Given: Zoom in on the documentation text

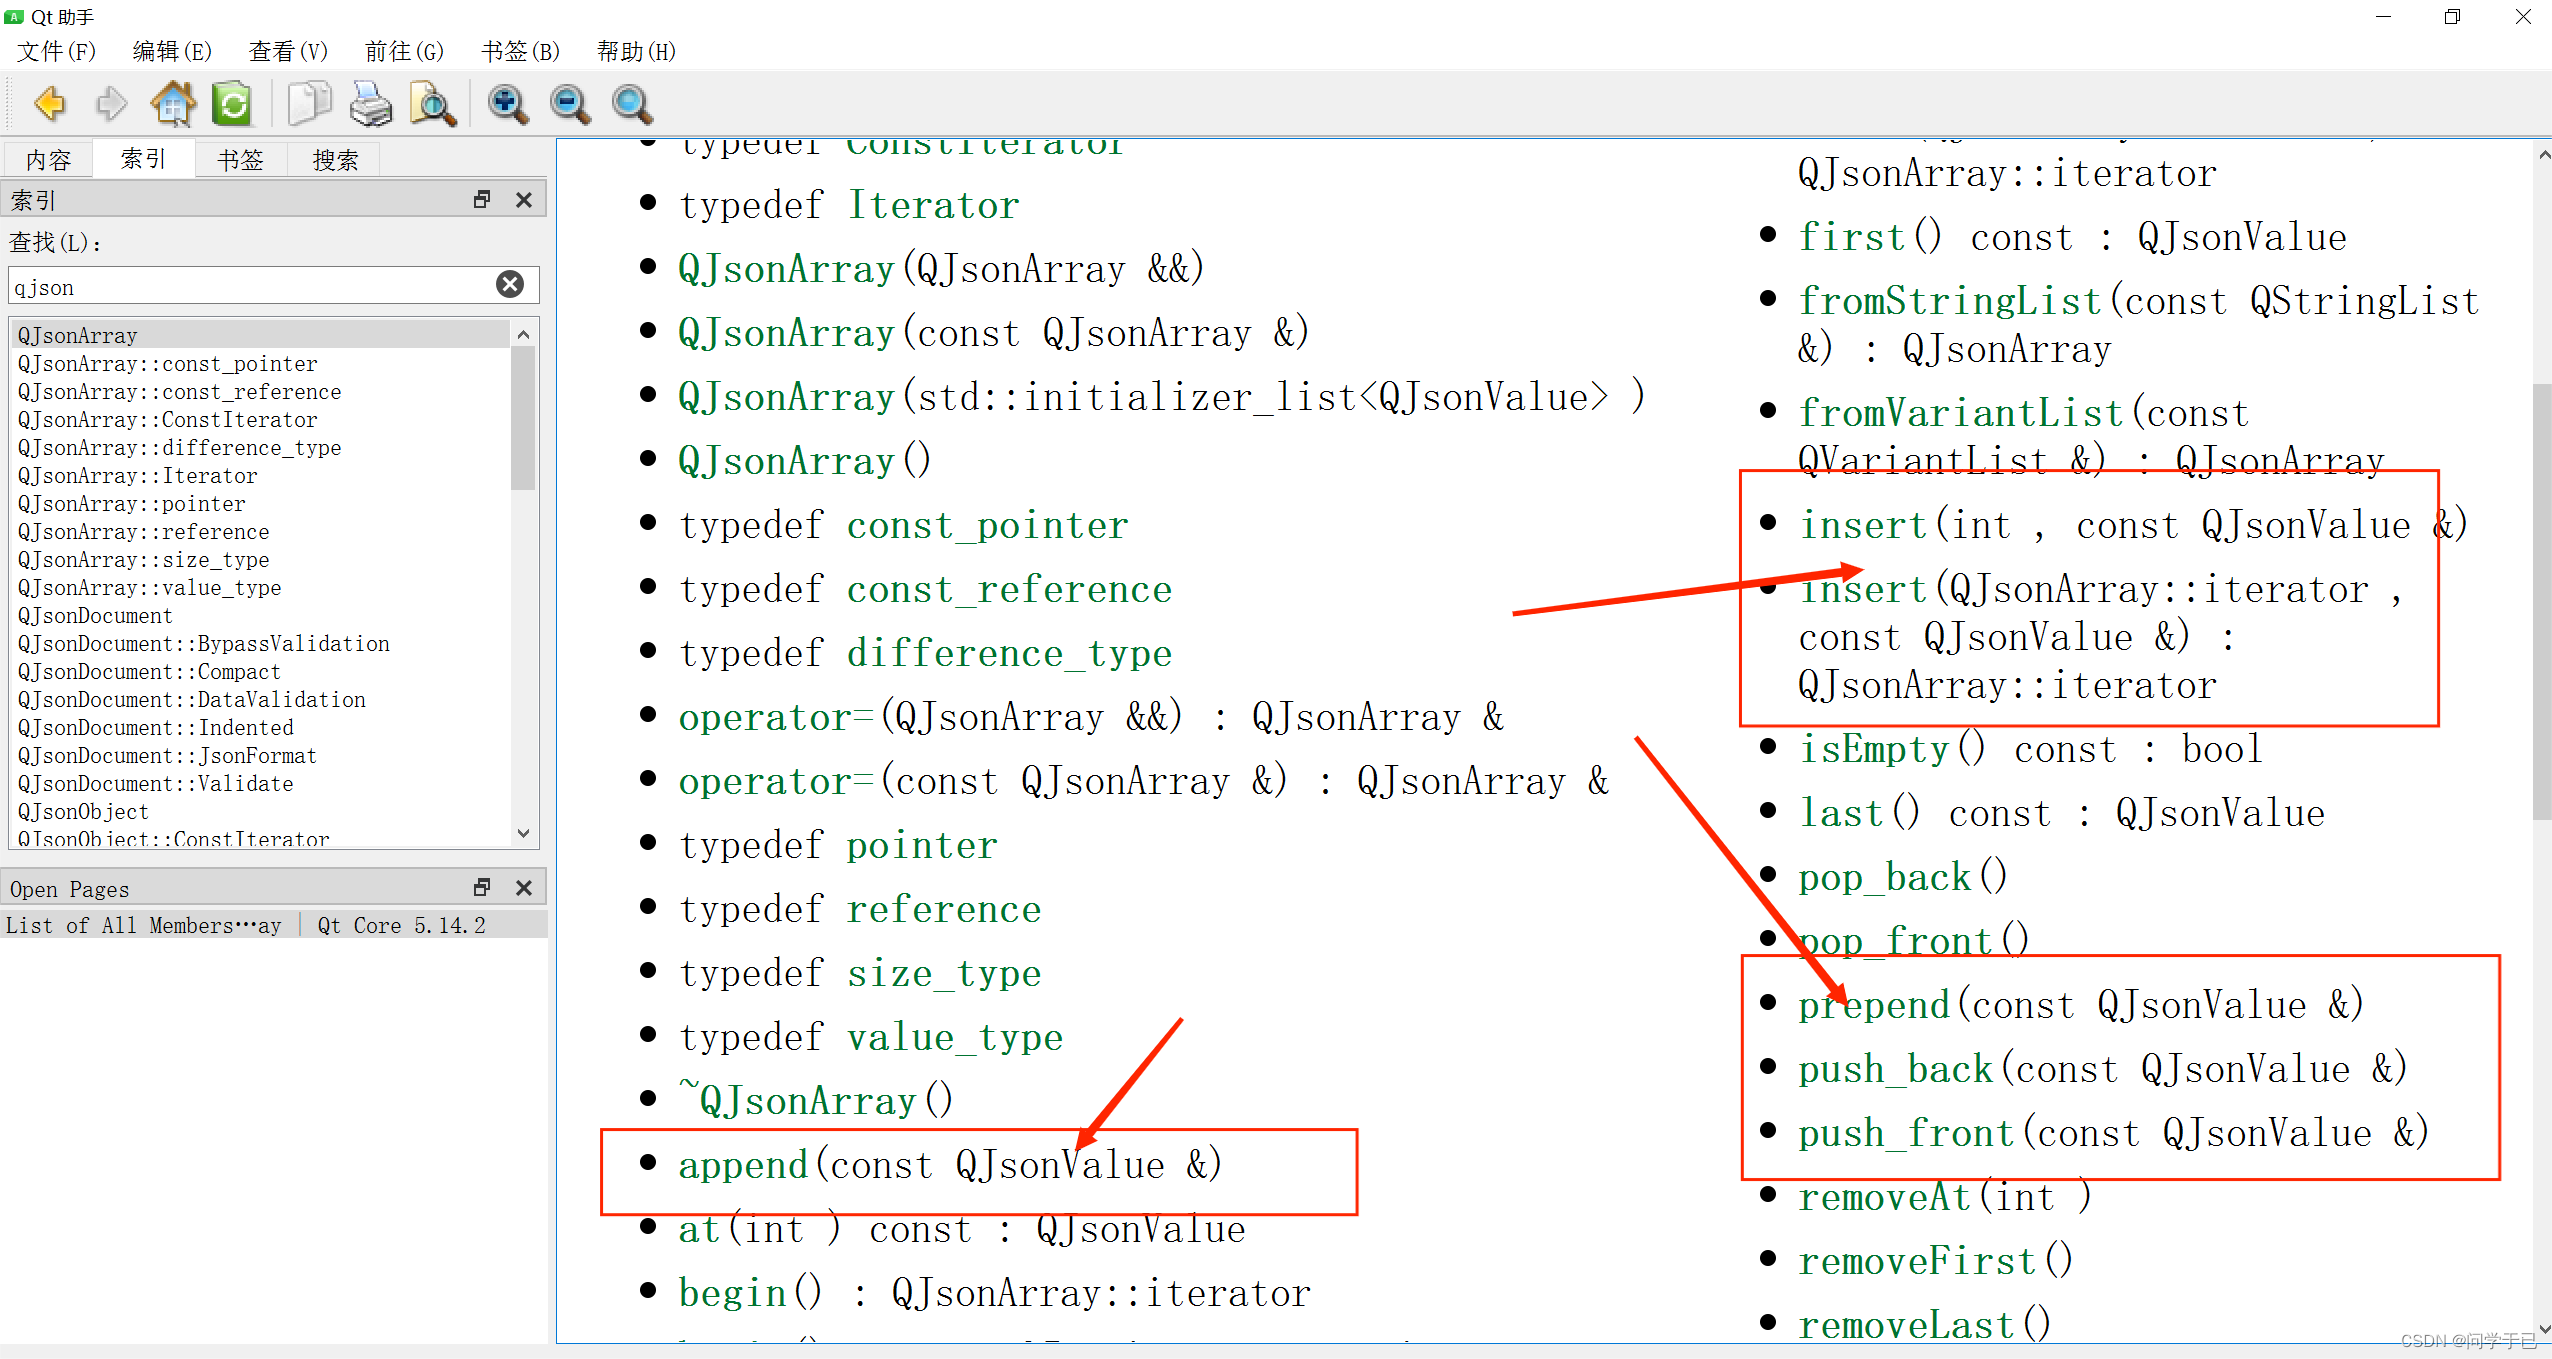Looking at the screenshot, I should 507,104.
